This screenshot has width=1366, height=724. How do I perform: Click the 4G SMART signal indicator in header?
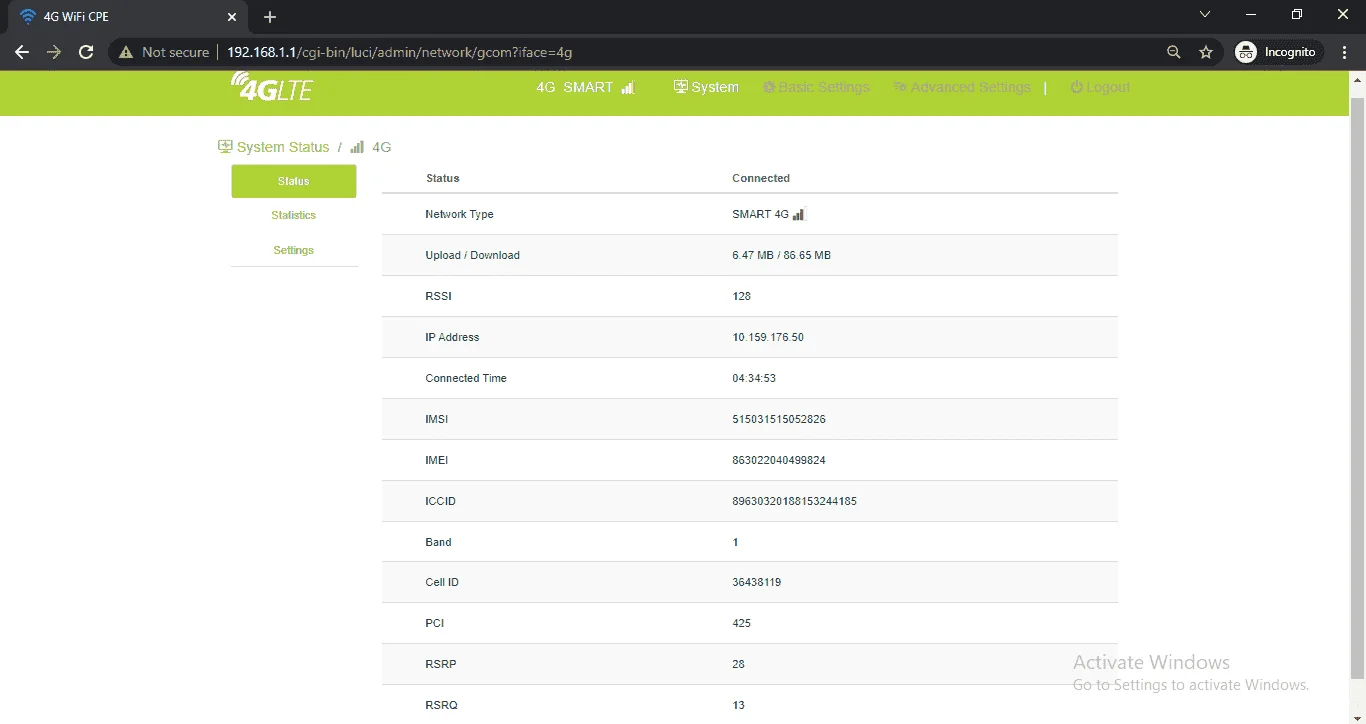585,87
